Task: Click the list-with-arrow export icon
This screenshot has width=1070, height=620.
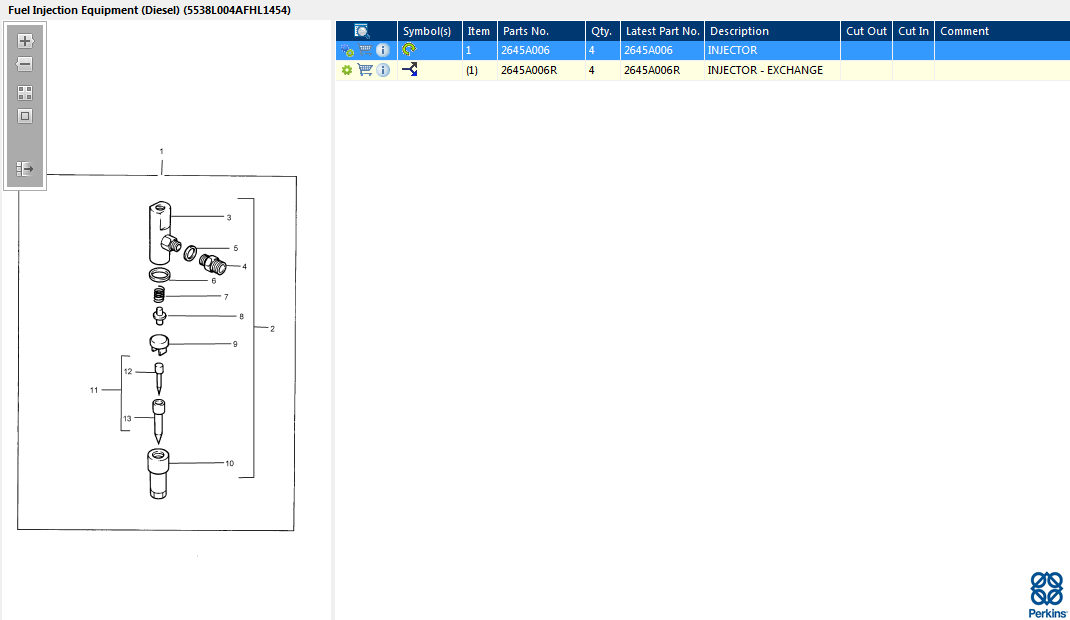Action: [25, 168]
